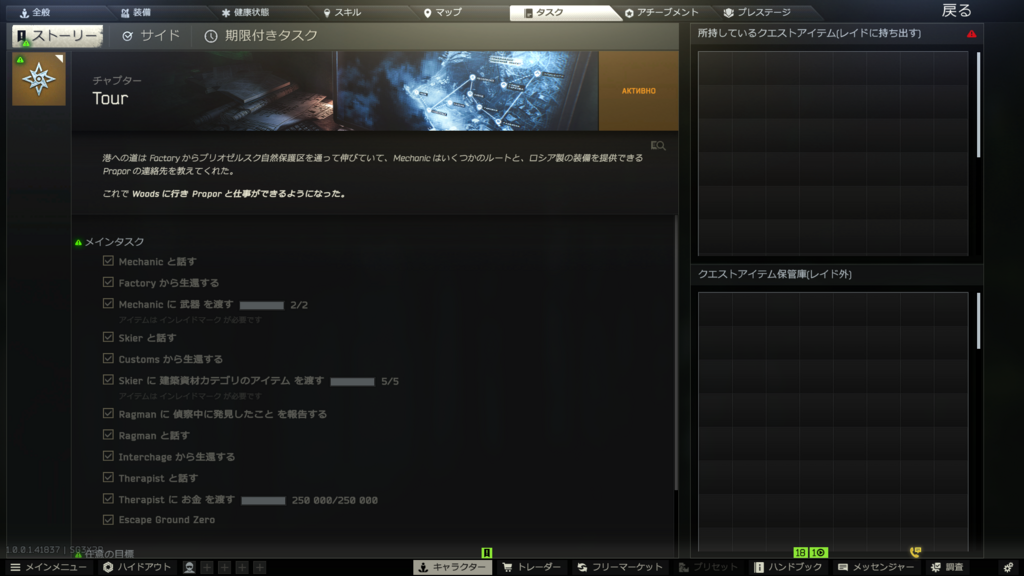Click the red warning triangle icon
Viewport: 1024px width, 576px height.
click(971, 34)
